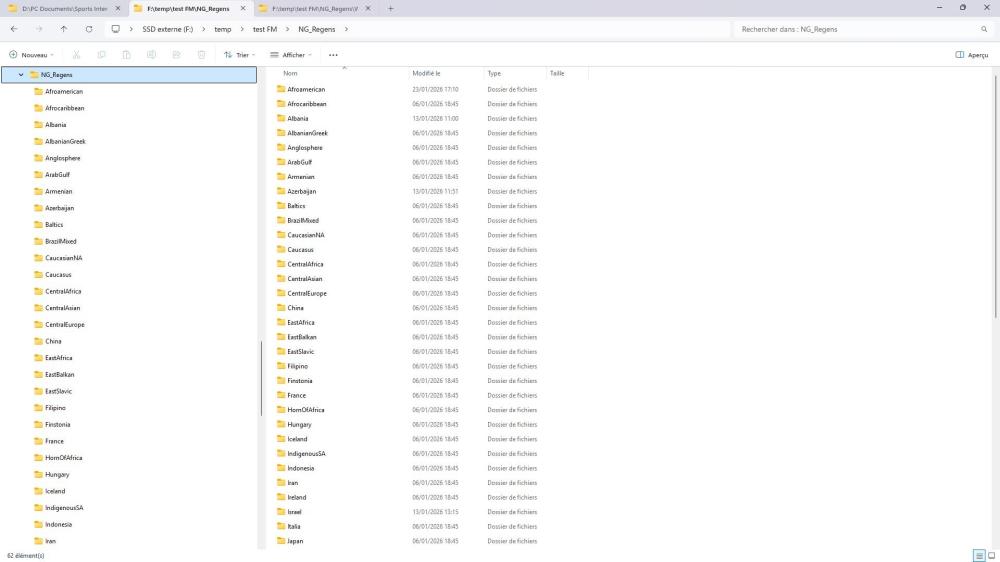The height and width of the screenshot is (562, 1000).
Task: Click the Cut scissors icon
Action: (x=76, y=55)
